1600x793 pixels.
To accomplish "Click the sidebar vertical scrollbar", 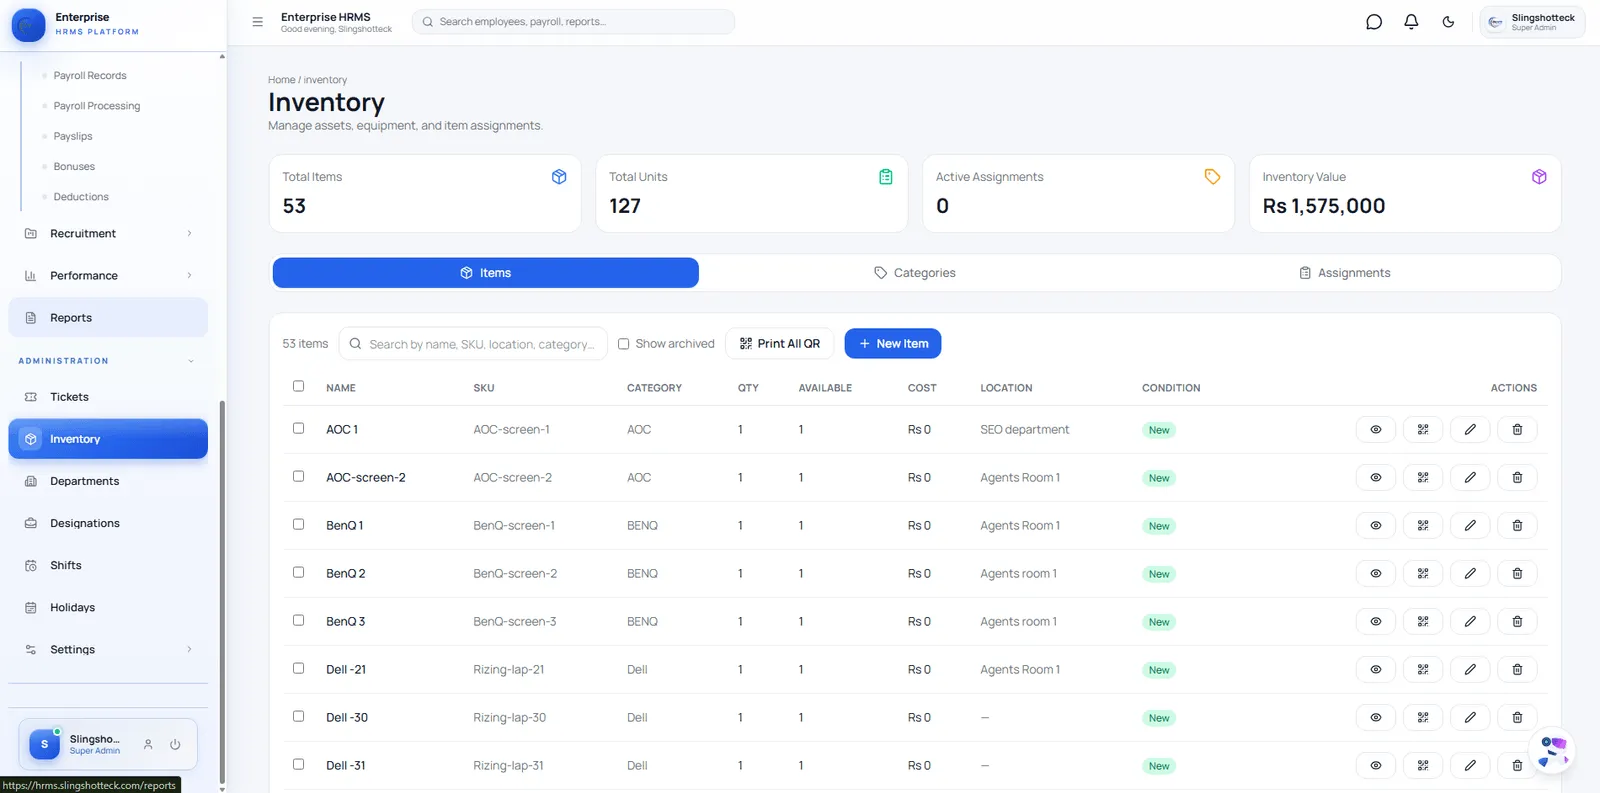I will (222, 590).
